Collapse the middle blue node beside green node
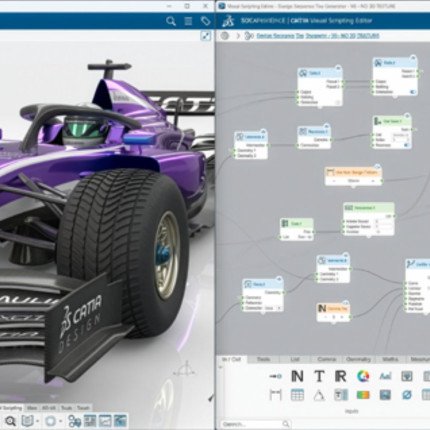Viewport: 430px width, 430px height. coord(327,126)
